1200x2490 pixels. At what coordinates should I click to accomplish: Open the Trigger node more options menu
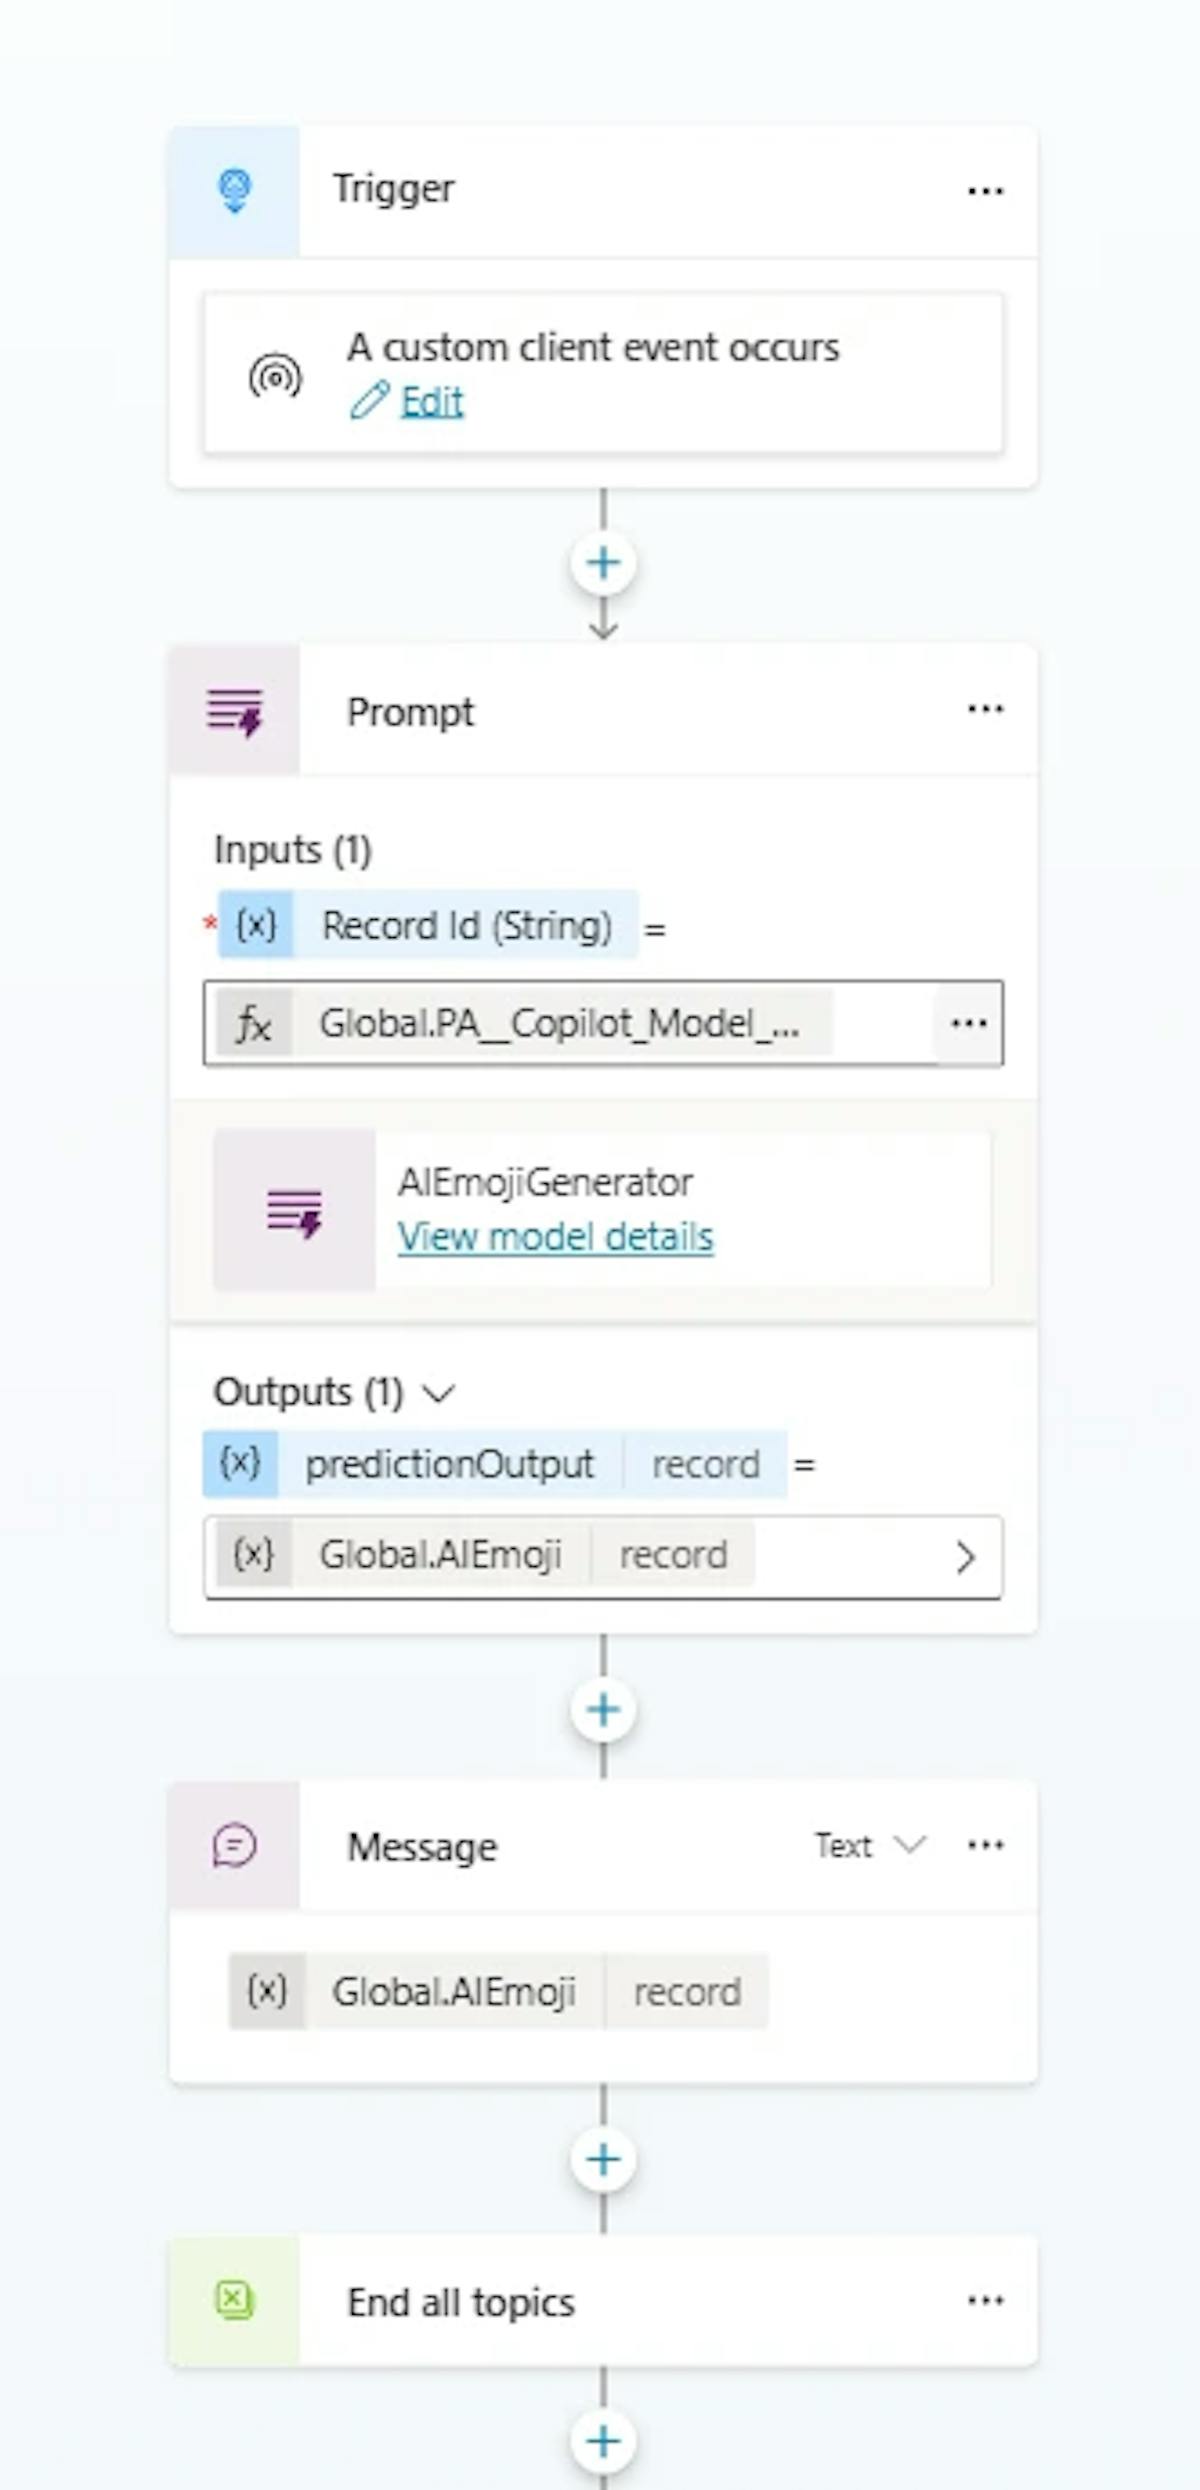pyautogui.click(x=985, y=191)
